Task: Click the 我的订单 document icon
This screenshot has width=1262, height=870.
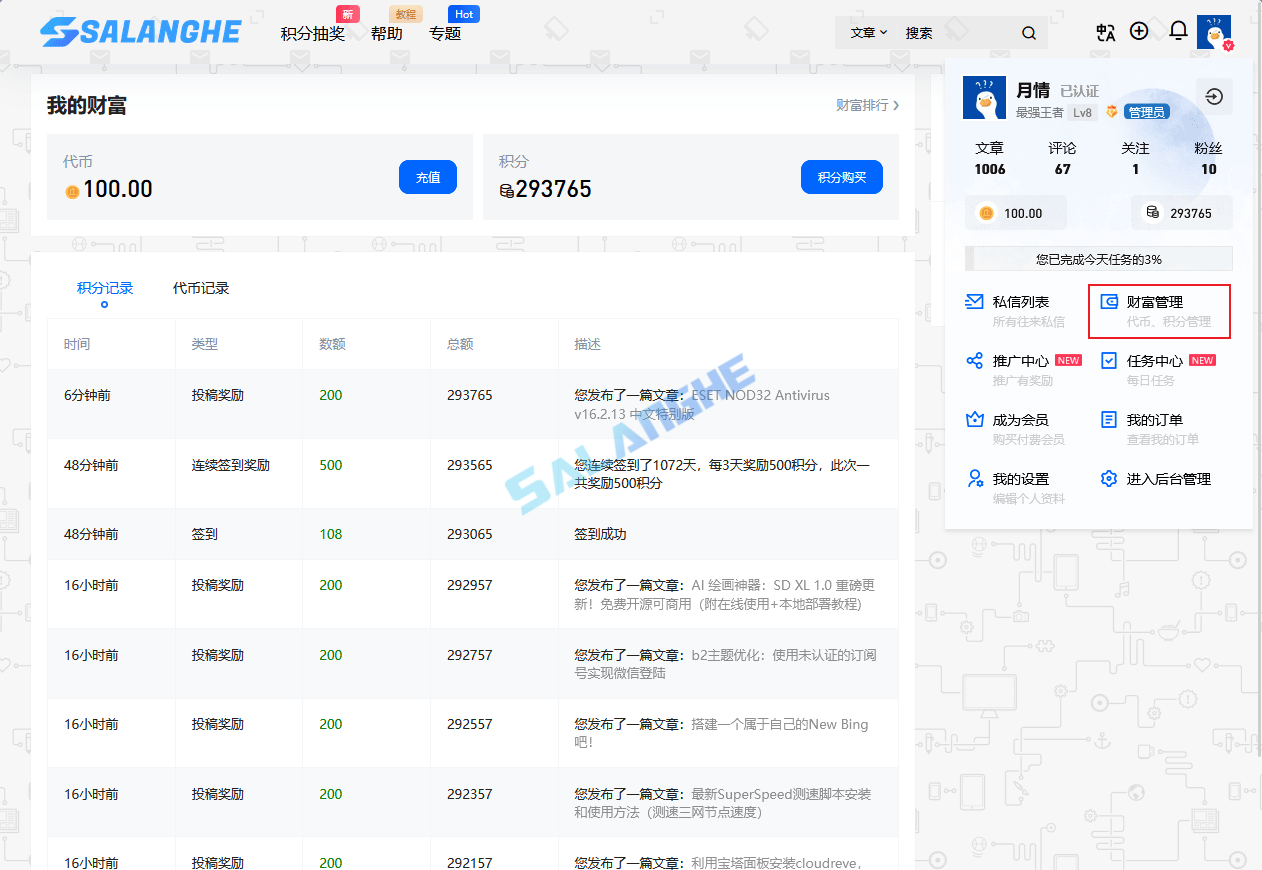Action: pyautogui.click(x=1108, y=419)
